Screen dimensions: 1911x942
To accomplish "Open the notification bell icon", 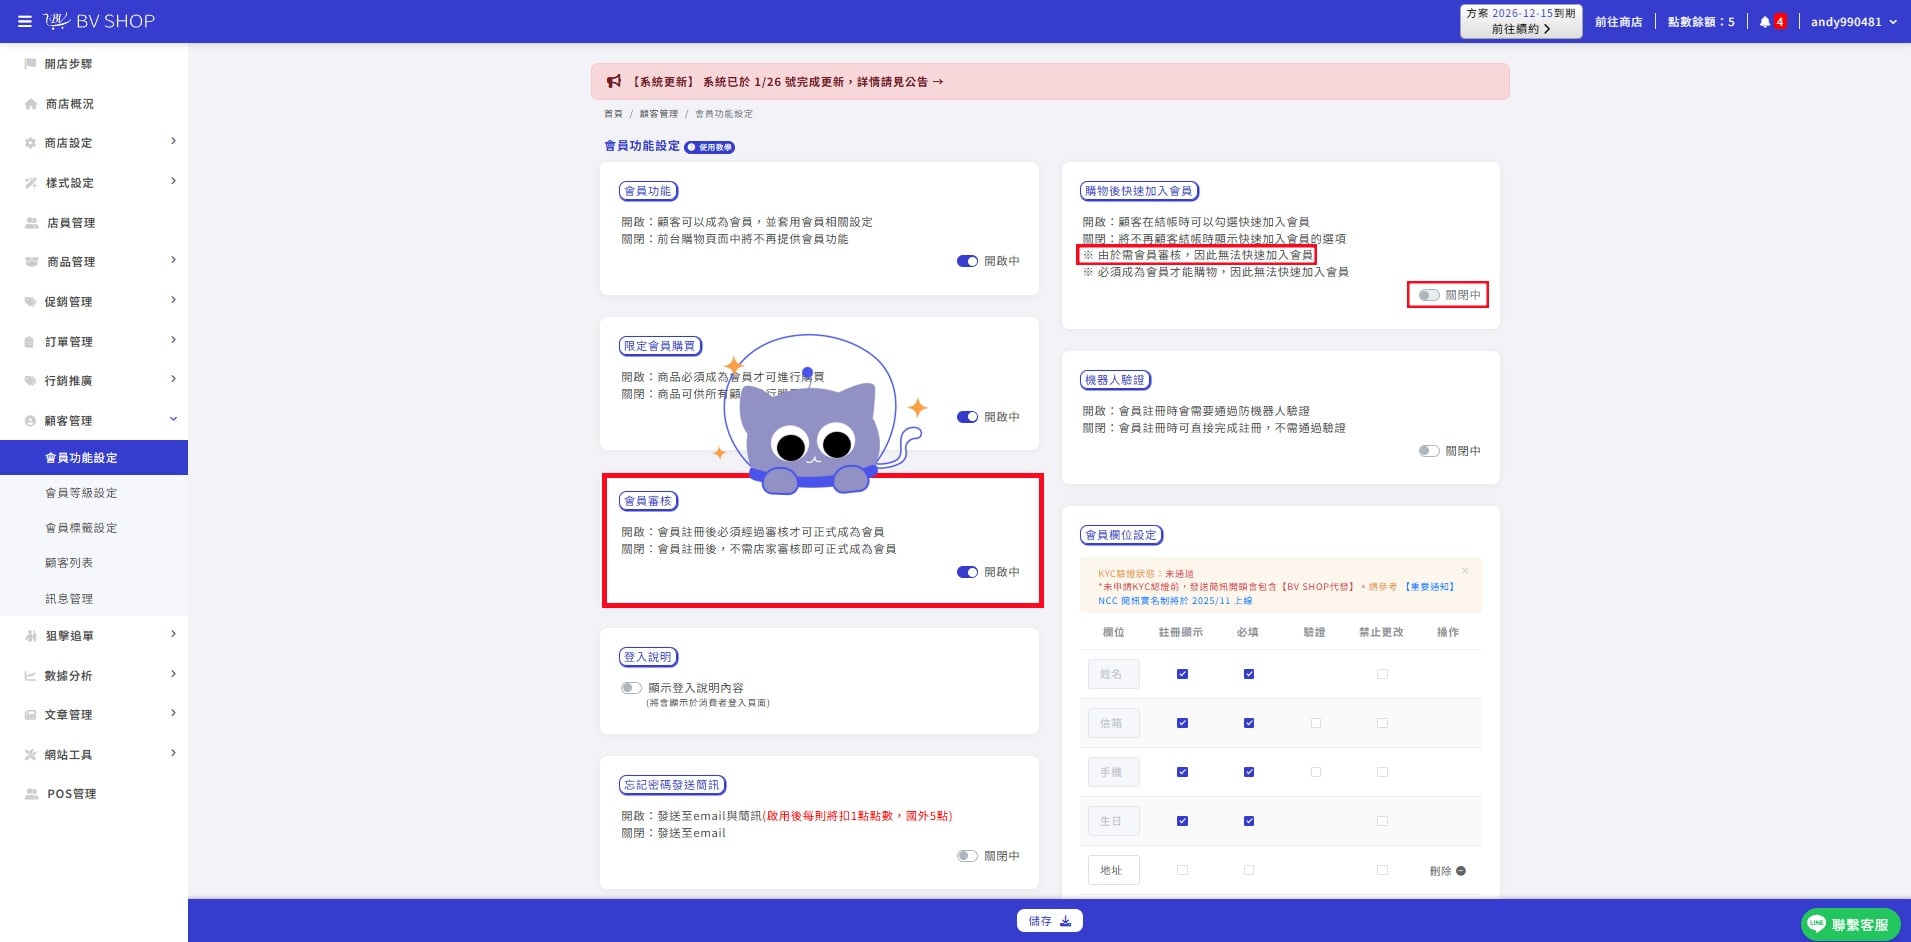I will tap(1765, 22).
